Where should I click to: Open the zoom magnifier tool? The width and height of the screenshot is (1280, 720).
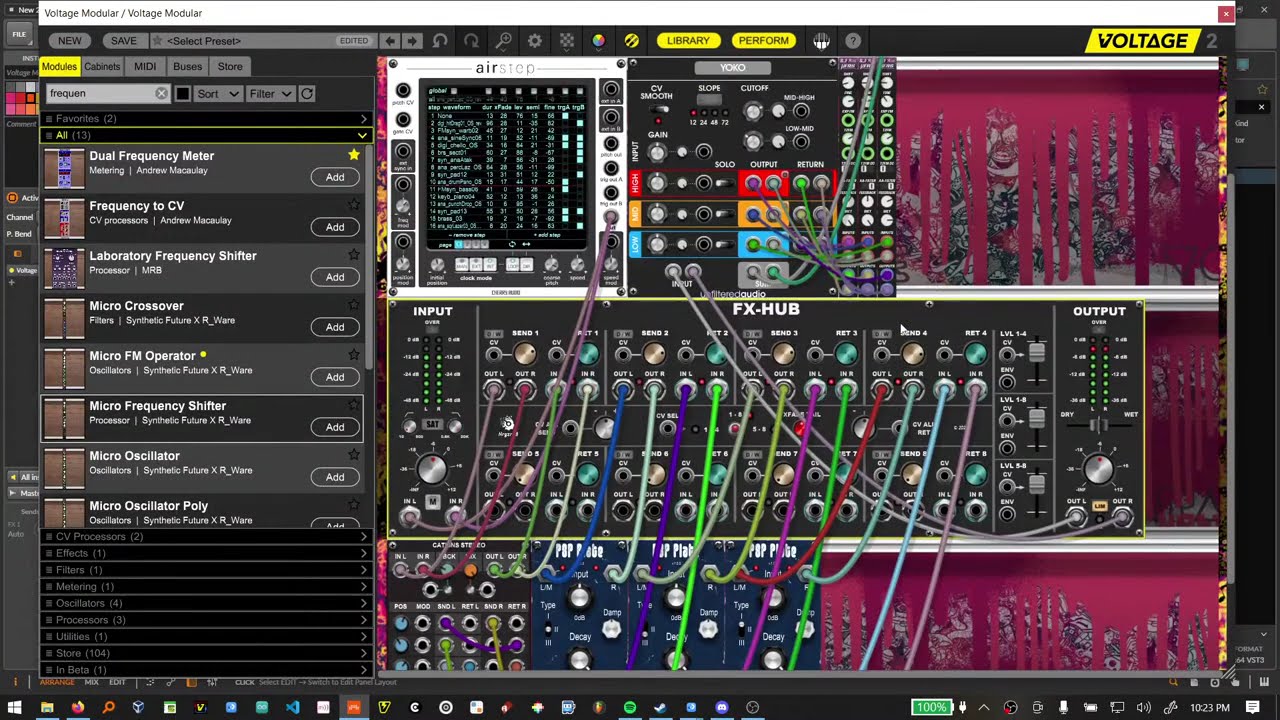[x=503, y=41]
